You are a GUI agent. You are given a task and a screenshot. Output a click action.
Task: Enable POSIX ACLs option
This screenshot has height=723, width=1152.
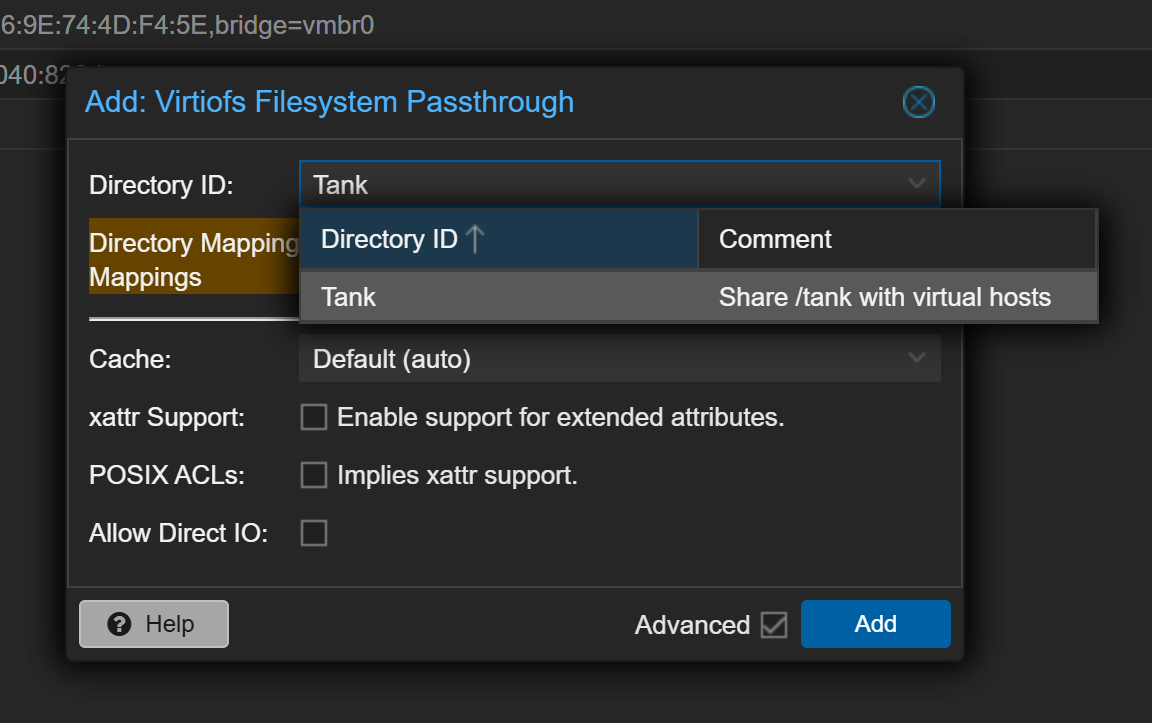(x=314, y=475)
